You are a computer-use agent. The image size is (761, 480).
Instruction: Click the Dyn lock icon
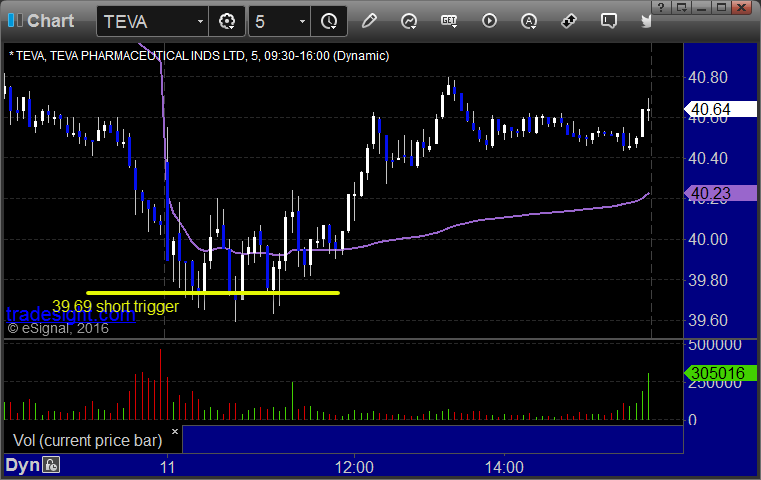click(51, 465)
